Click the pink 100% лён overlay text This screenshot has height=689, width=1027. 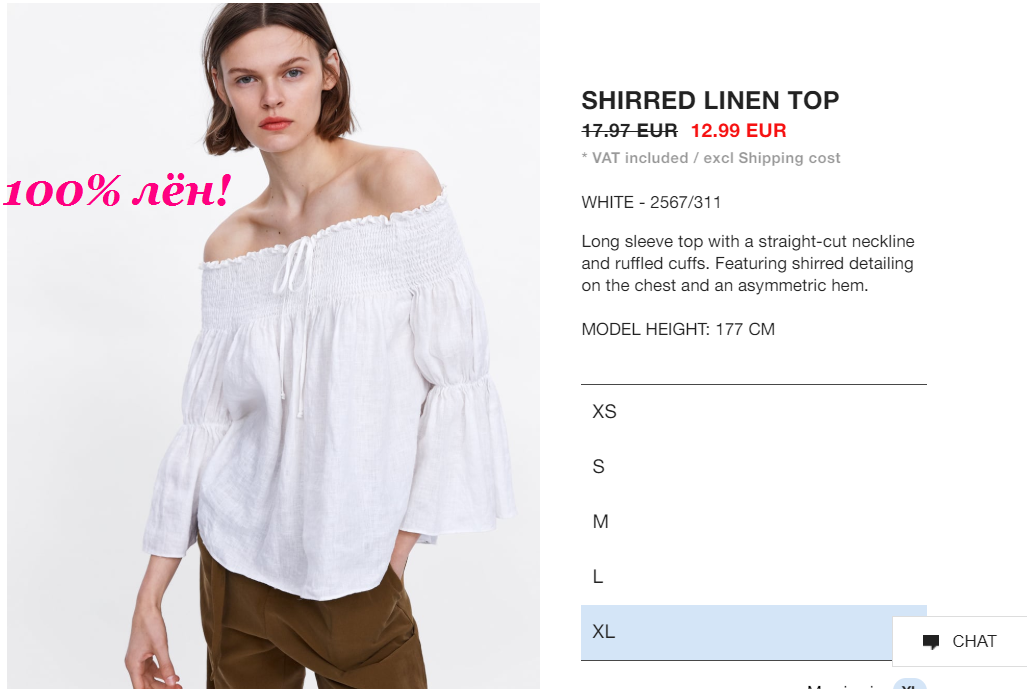point(118,191)
